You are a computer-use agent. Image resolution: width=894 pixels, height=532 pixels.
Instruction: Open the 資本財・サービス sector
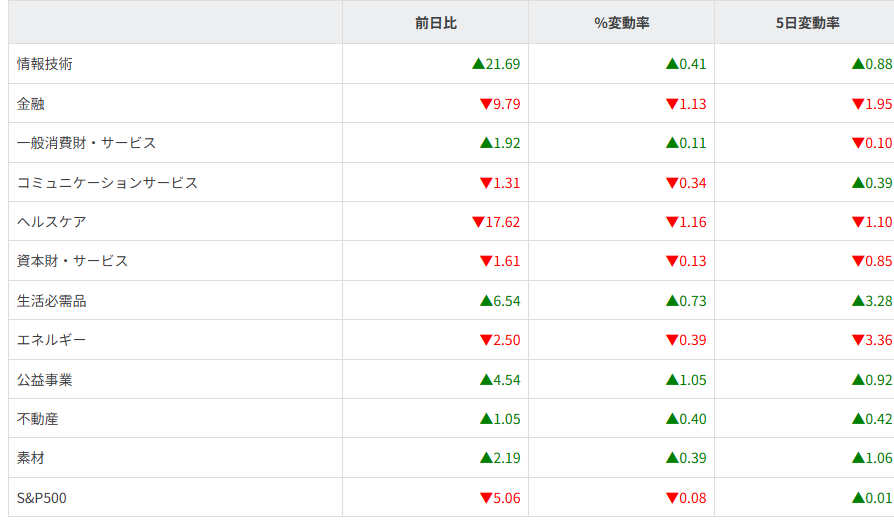point(73,261)
